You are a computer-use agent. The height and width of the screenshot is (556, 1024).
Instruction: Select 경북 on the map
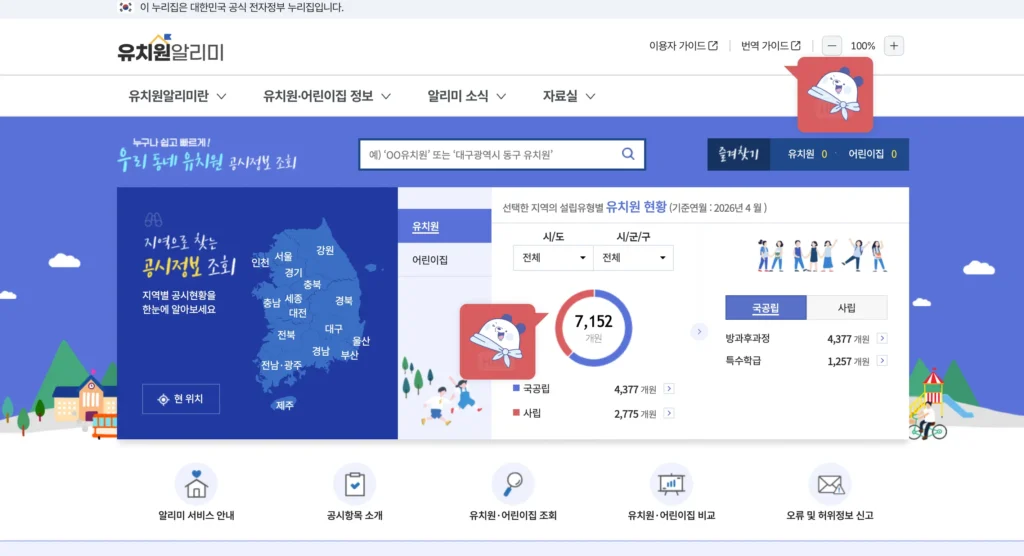click(344, 301)
